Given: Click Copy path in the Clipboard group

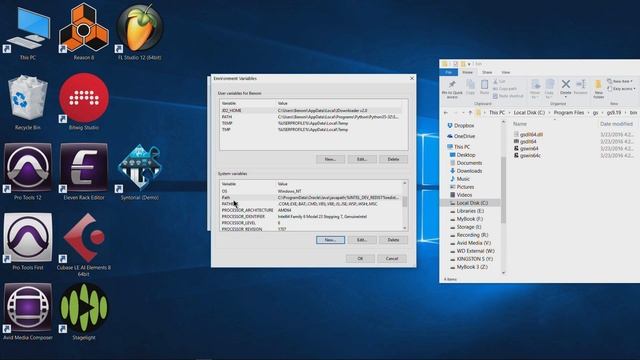Looking at the screenshot, I should click(504, 89).
